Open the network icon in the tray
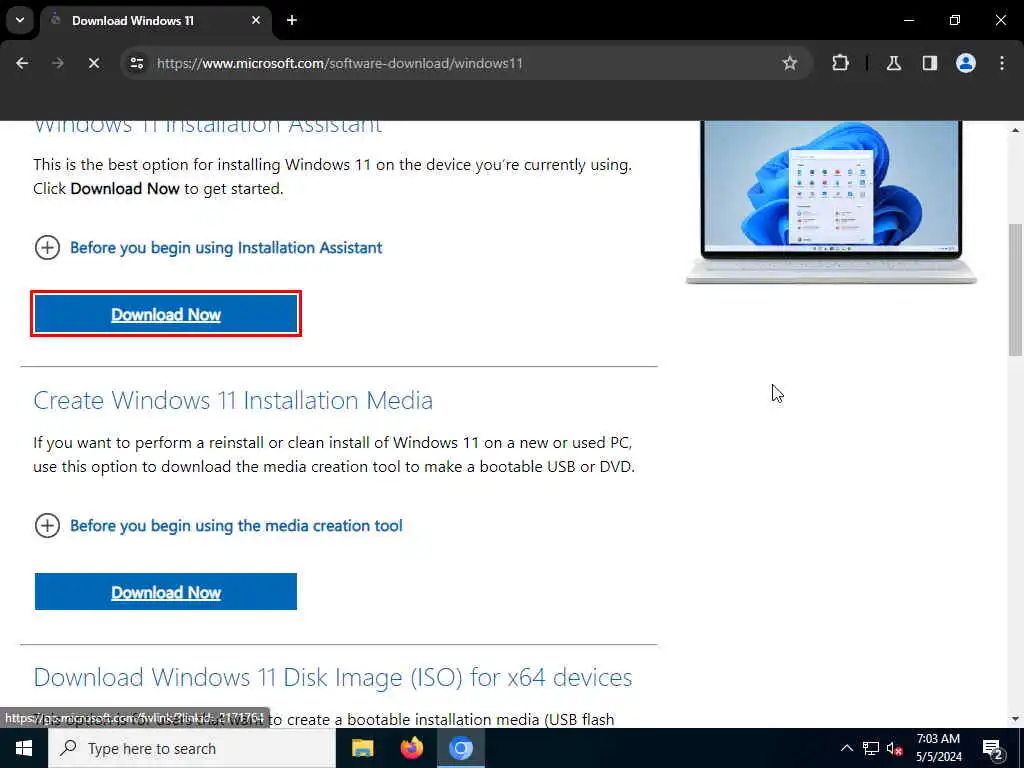Screen dimensions: 1024x768 [x=871, y=748]
